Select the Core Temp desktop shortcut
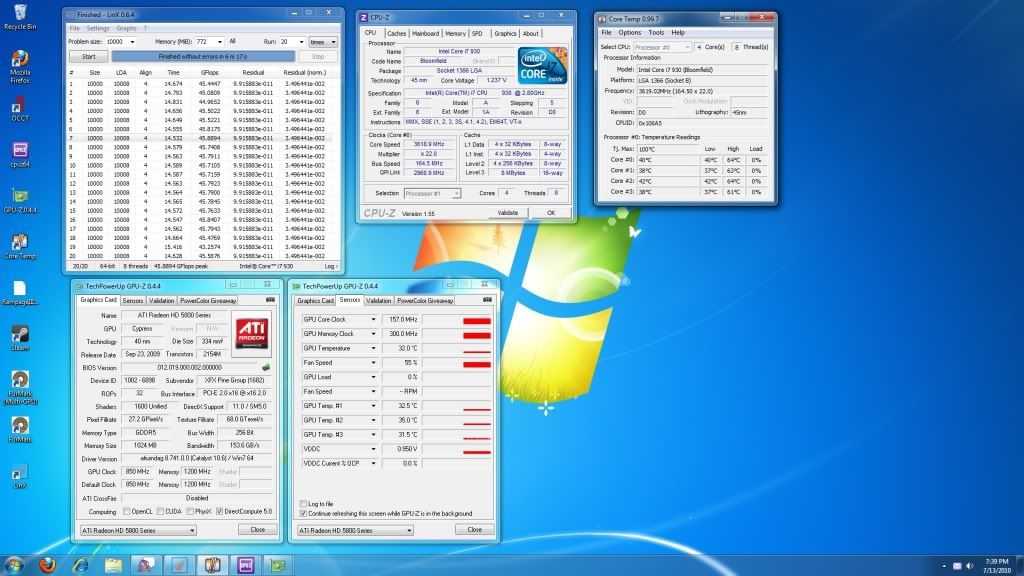Image resolution: width=1024 pixels, height=576 pixels. (20, 247)
